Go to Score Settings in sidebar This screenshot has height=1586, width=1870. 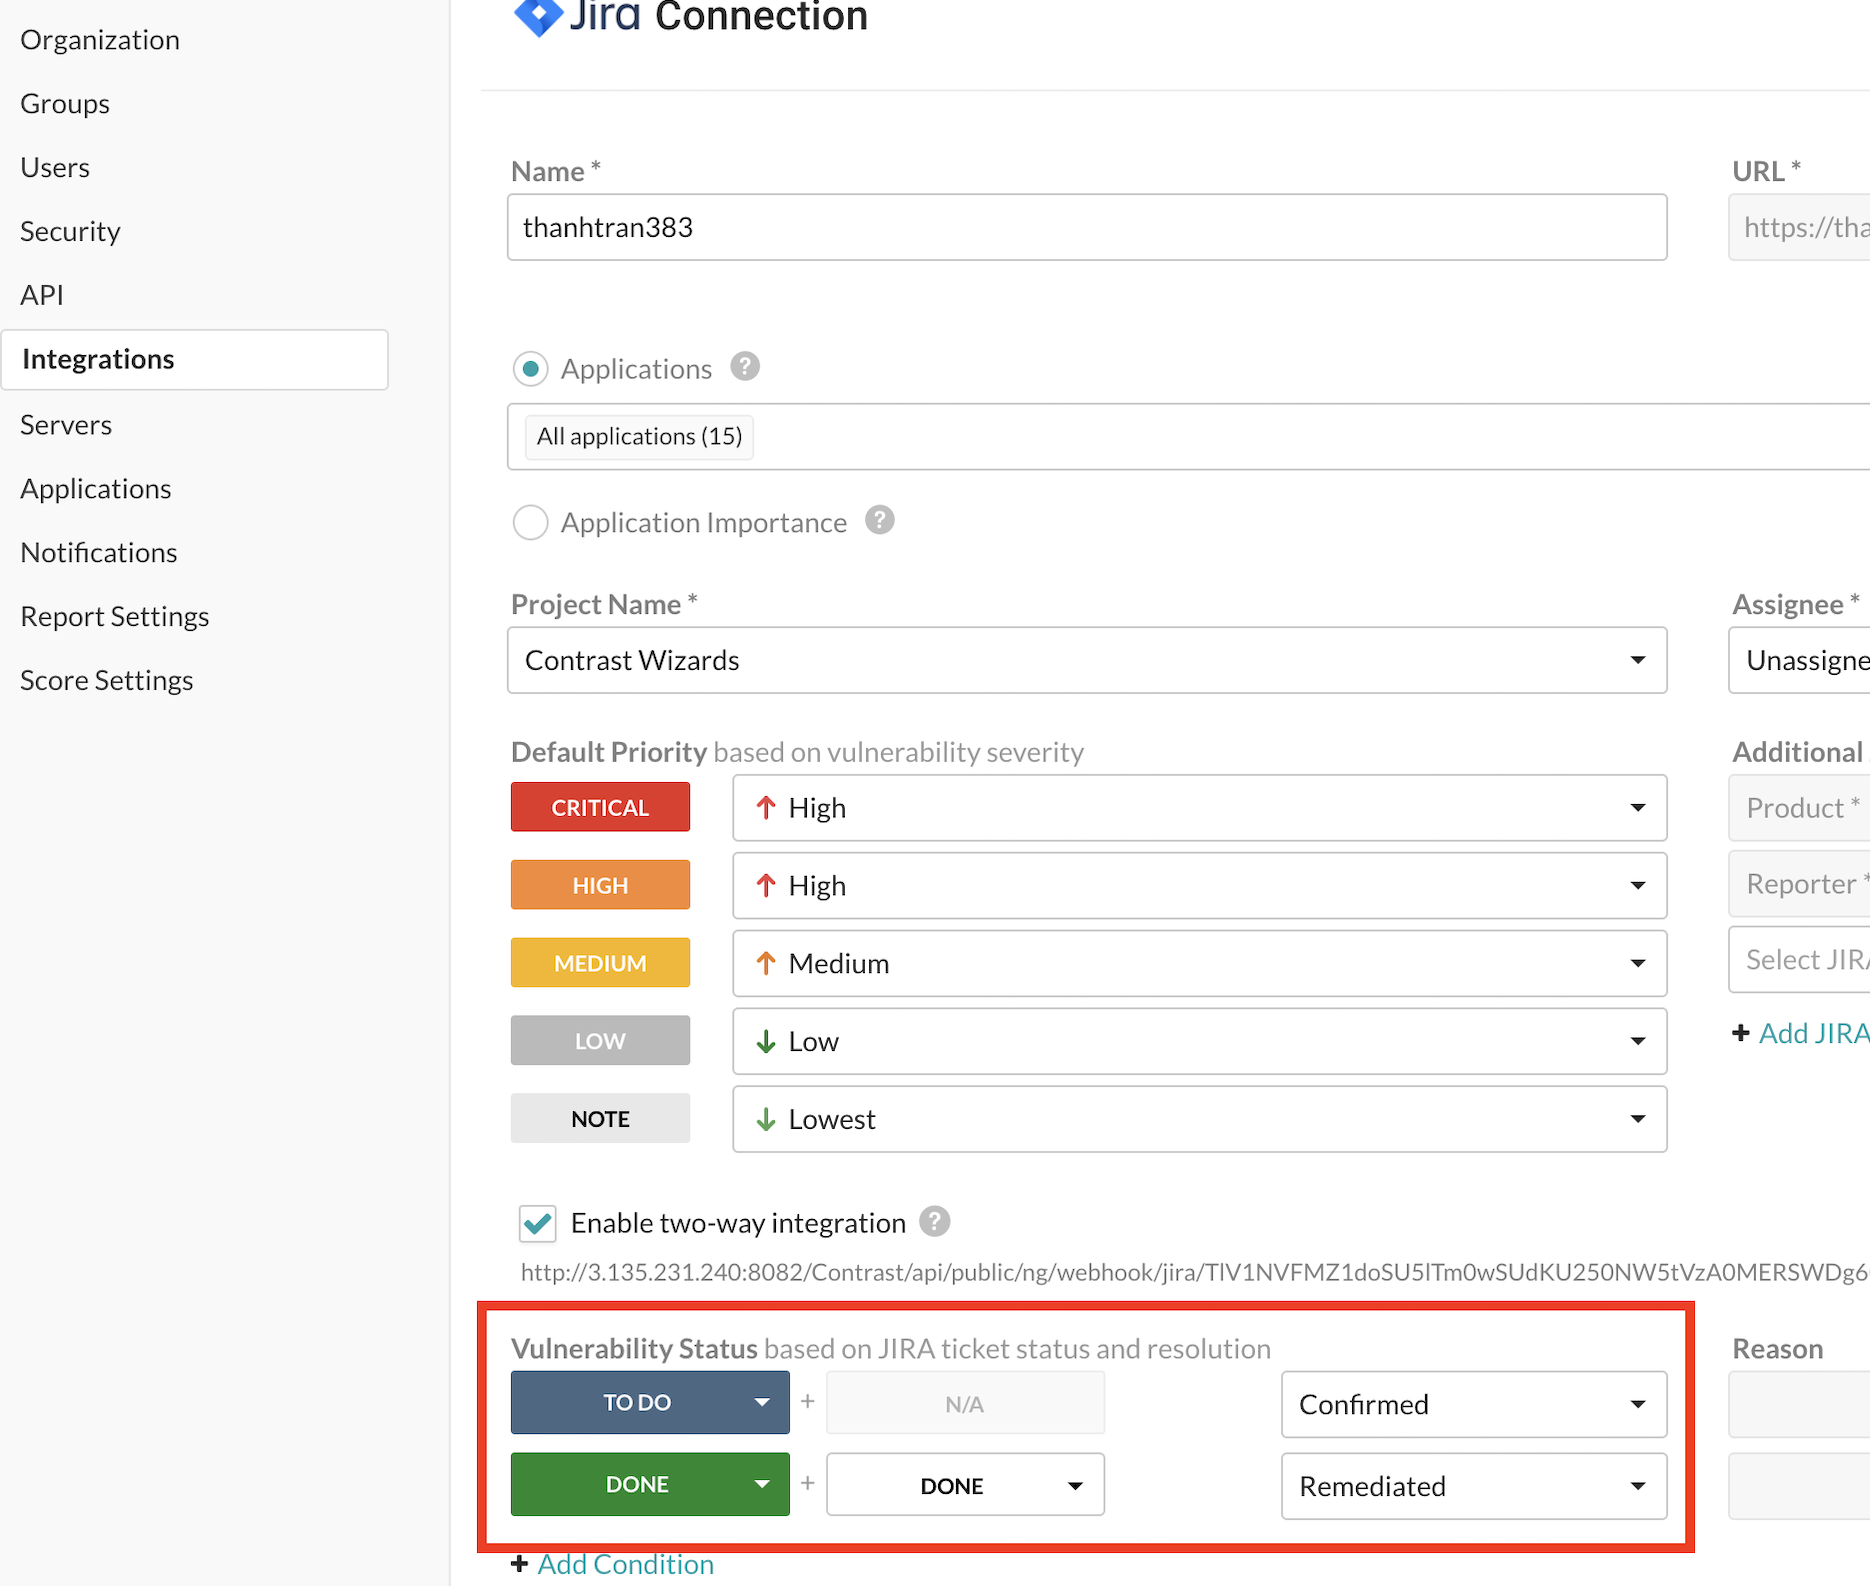pos(107,680)
